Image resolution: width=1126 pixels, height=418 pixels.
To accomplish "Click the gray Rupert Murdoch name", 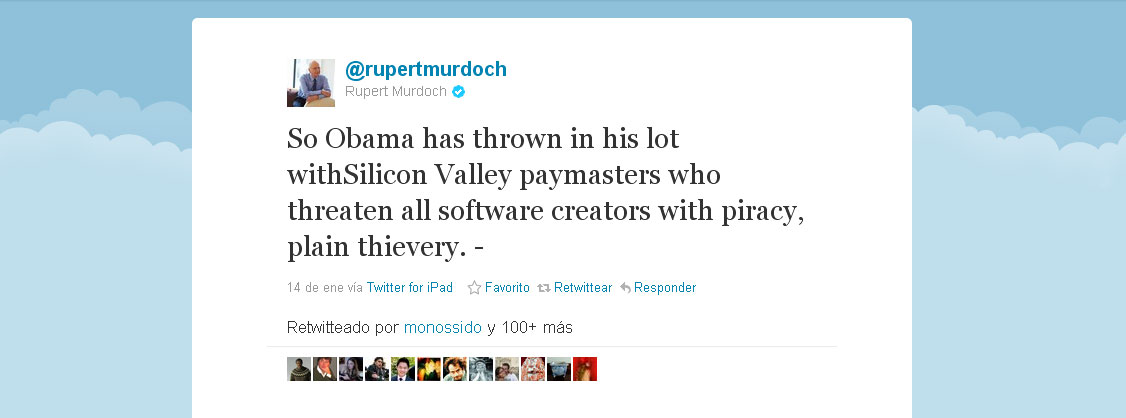I will (x=396, y=91).
